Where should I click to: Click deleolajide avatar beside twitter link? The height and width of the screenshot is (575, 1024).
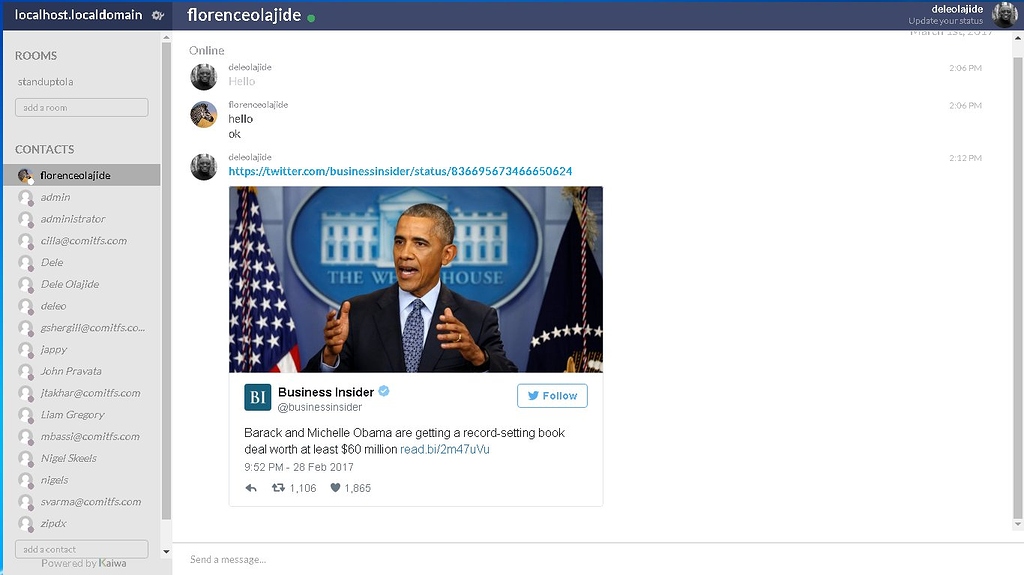tap(203, 167)
